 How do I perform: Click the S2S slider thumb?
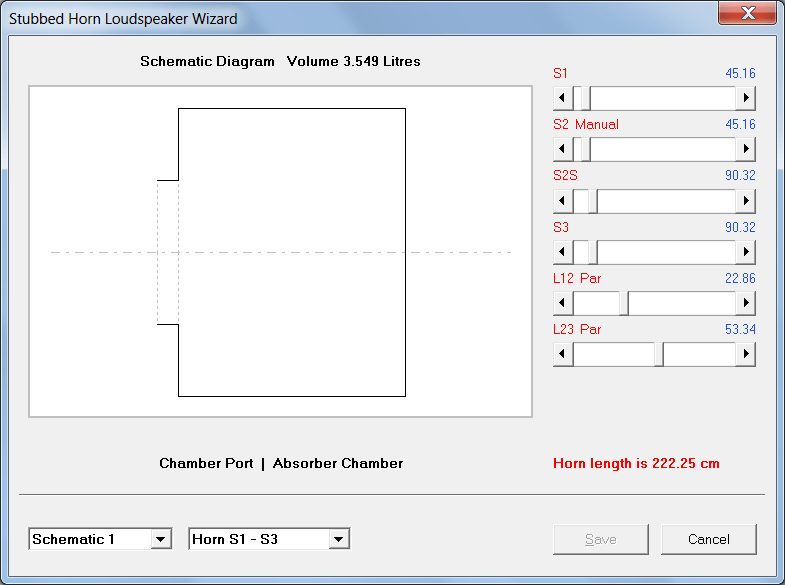(593, 200)
